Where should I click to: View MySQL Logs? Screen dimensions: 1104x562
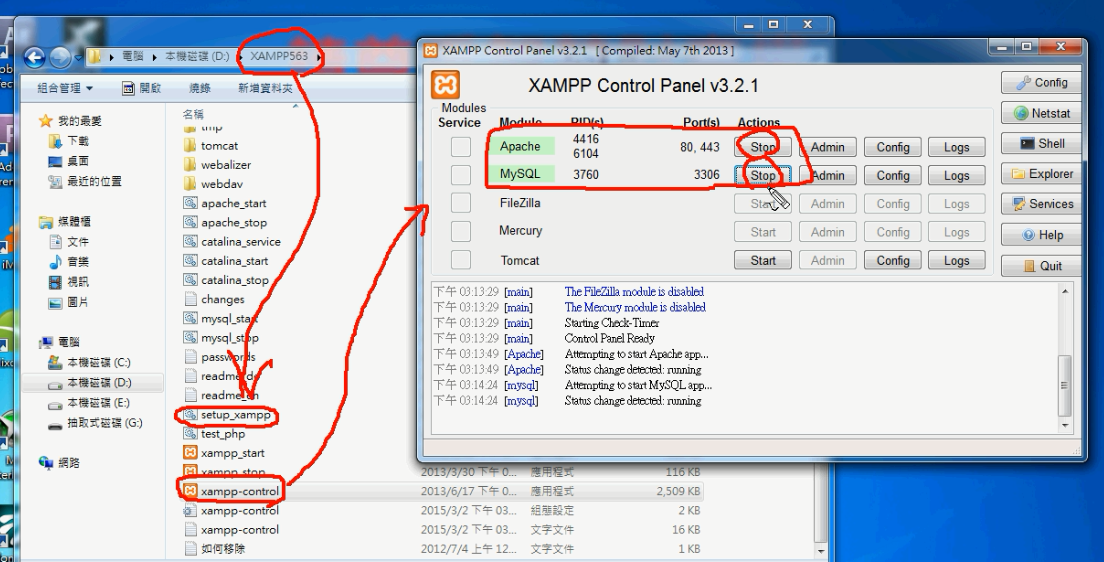click(x=956, y=175)
